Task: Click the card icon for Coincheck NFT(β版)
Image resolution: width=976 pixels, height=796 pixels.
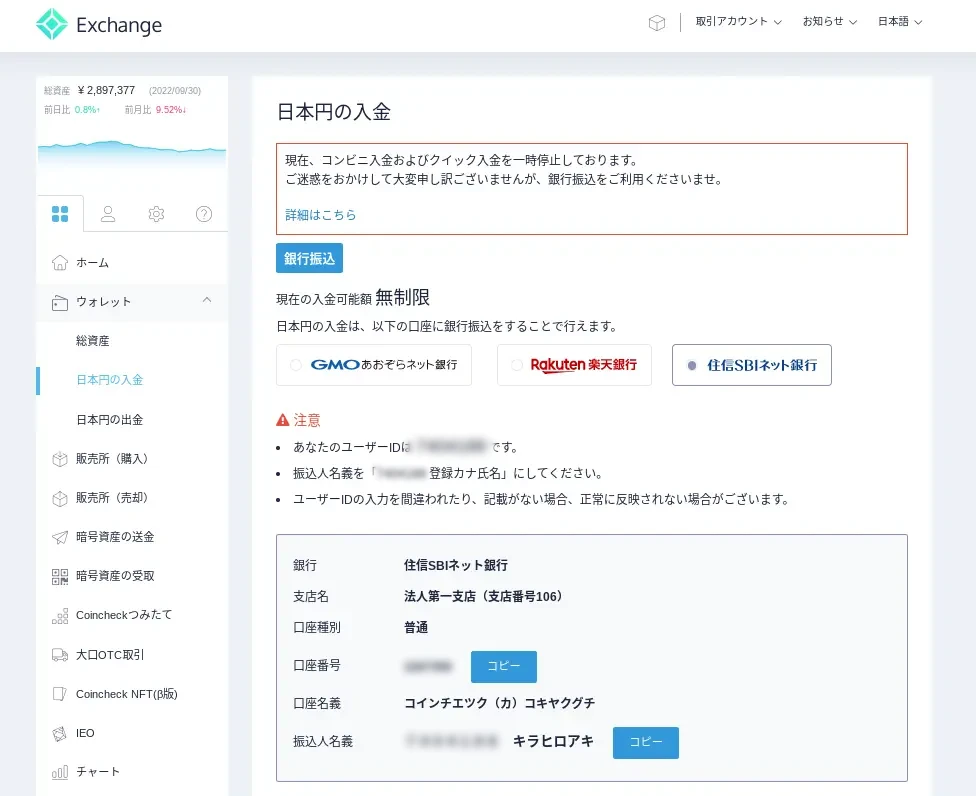Action: click(60, 694)
